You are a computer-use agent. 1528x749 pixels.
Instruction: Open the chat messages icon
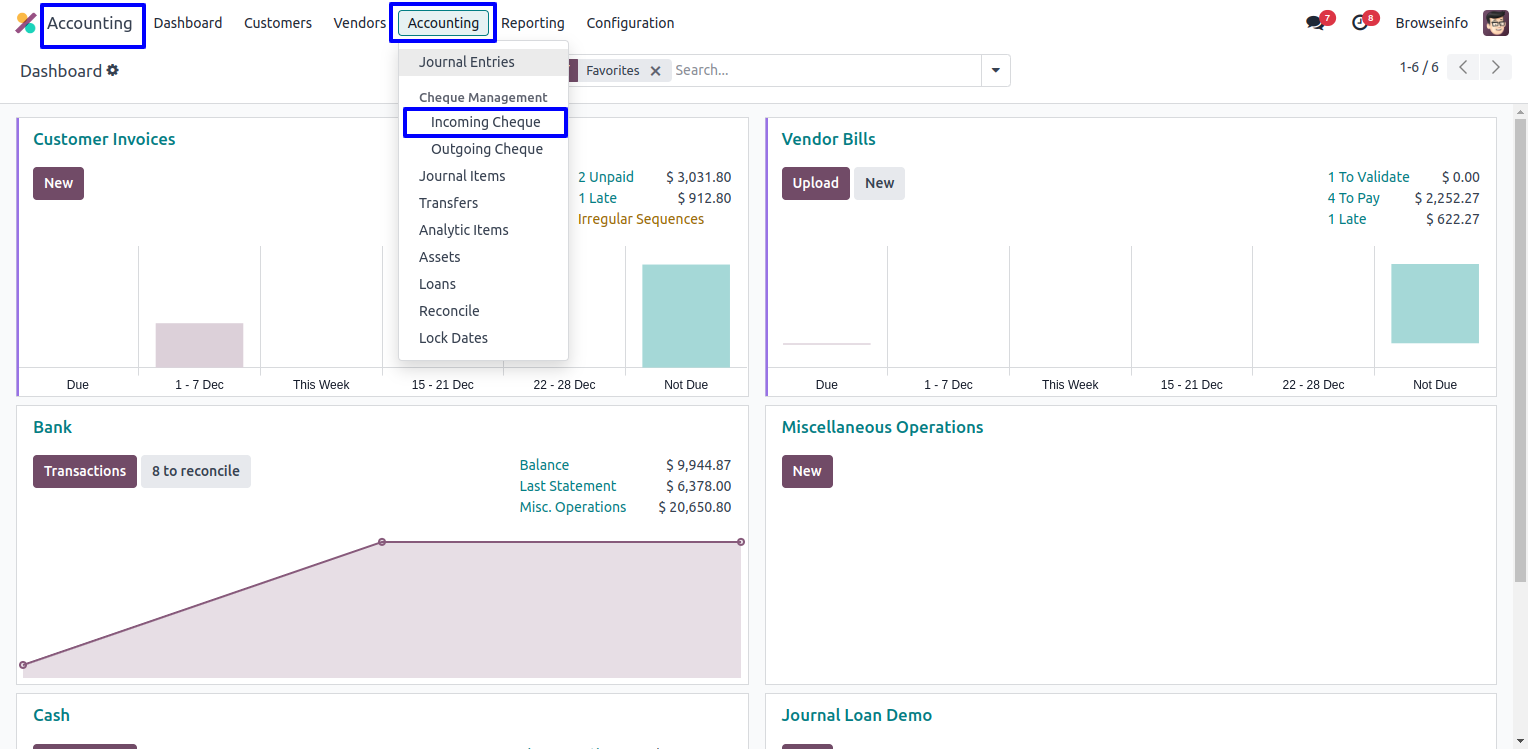pos(1315,23)
